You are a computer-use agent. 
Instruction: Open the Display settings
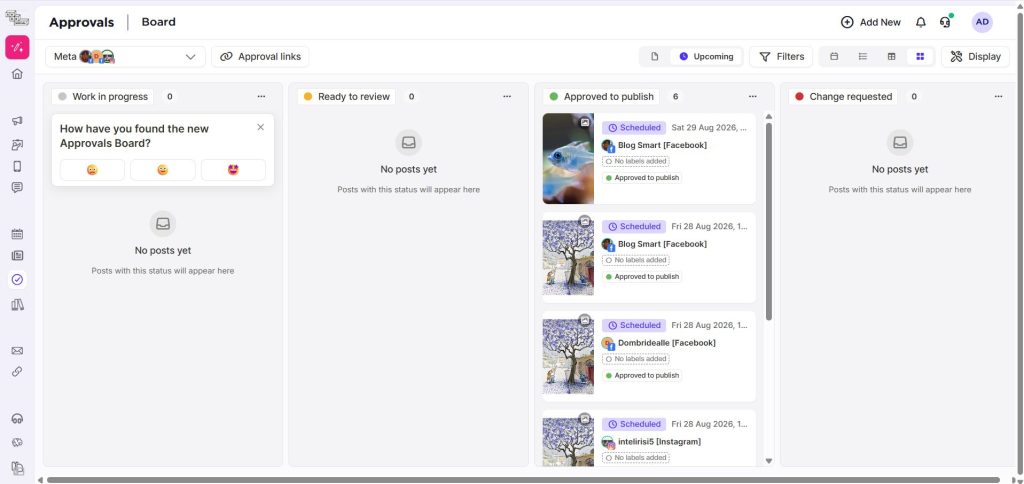pos(976,57)
